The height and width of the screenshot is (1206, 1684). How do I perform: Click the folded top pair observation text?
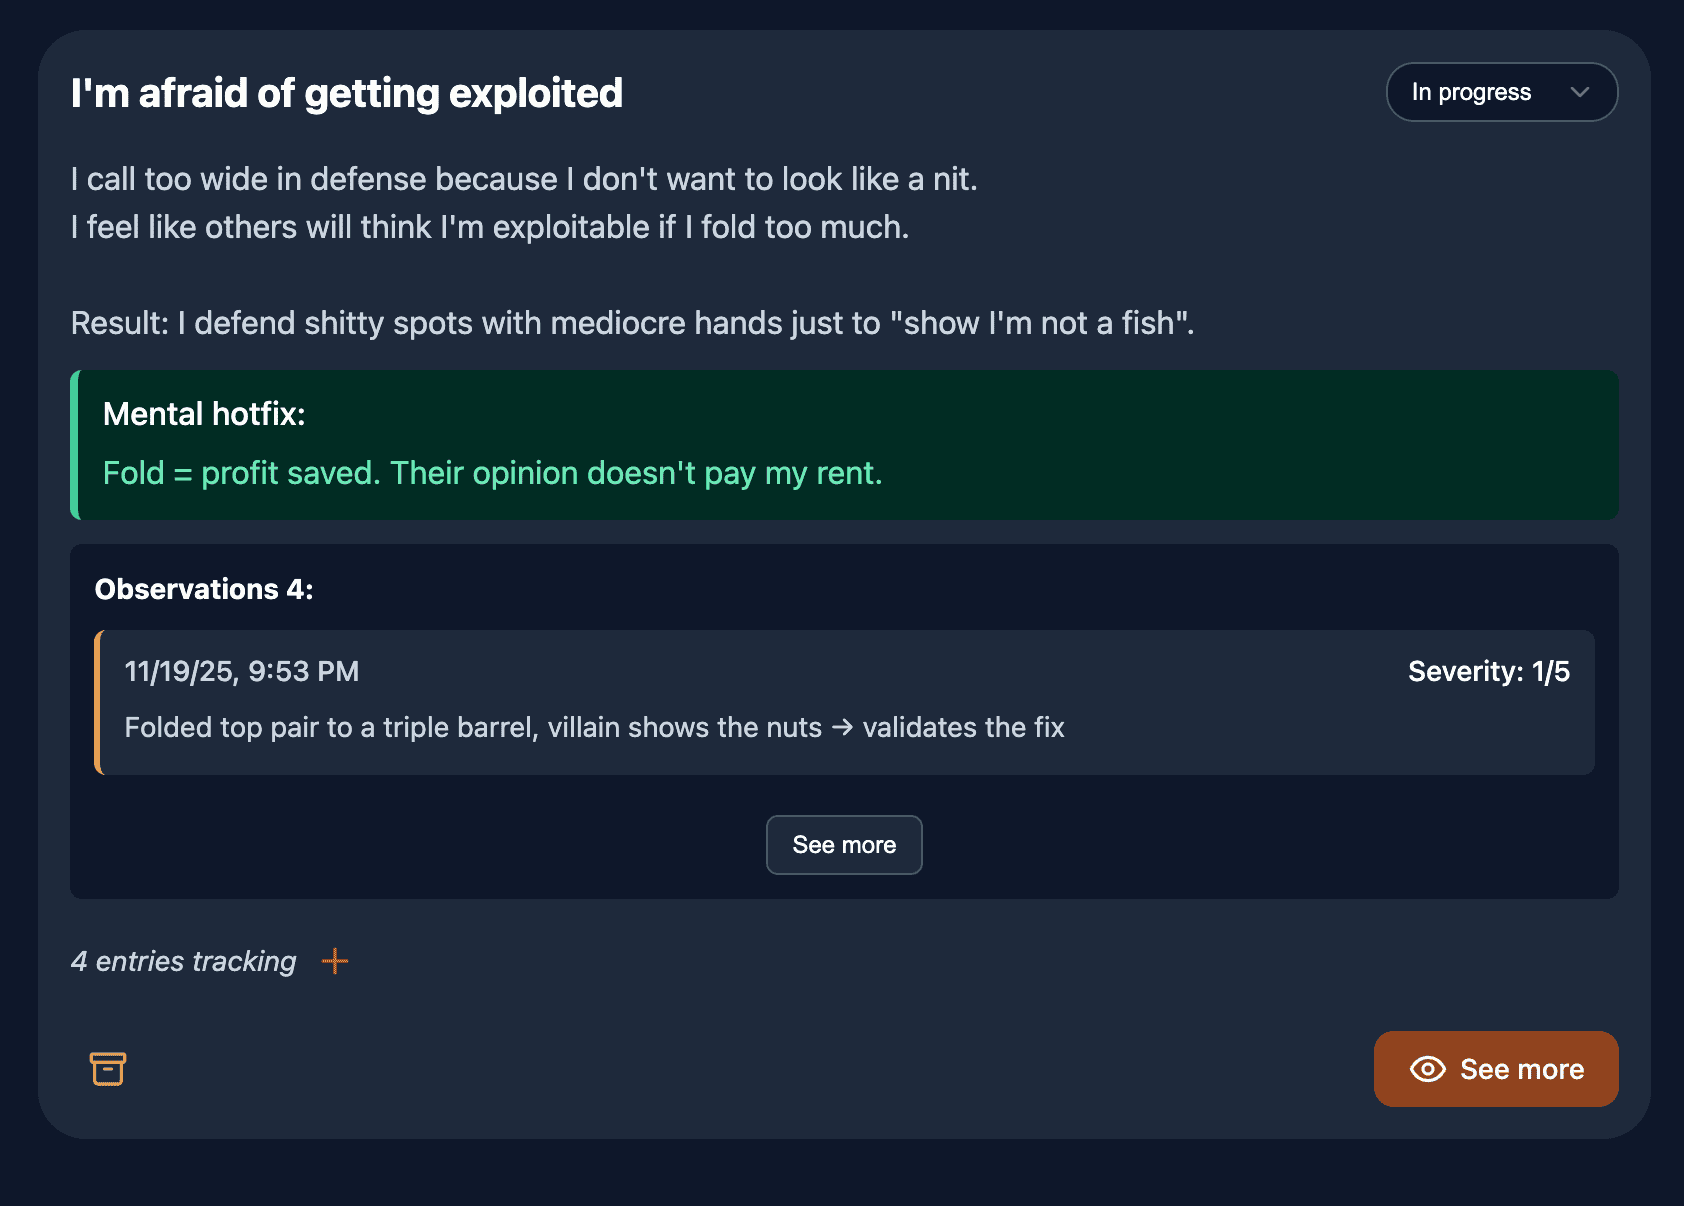tap(594, 727)
